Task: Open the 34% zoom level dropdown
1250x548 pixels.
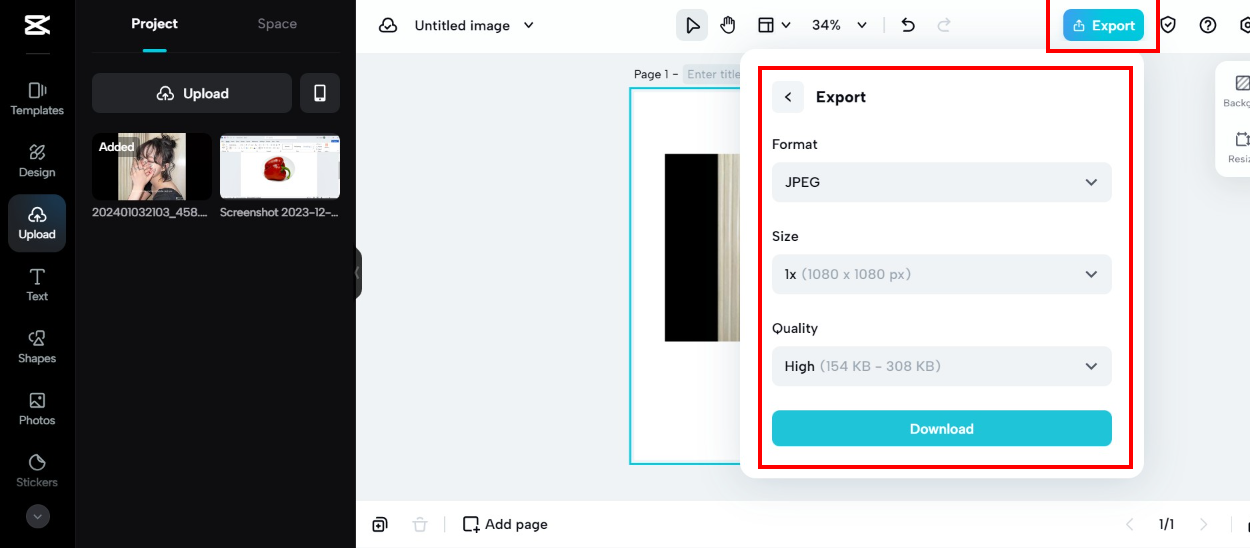Action: [839, 25]
